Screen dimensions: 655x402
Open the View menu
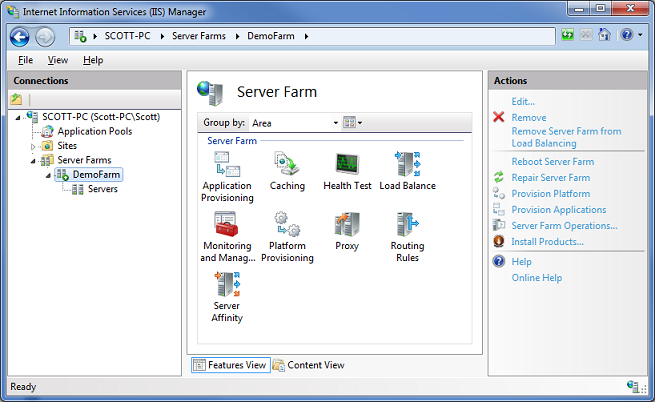click(x=58, y=60)
